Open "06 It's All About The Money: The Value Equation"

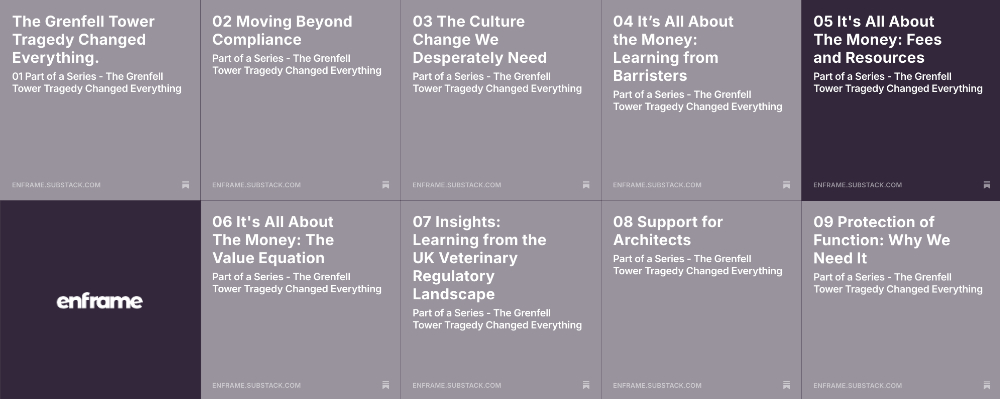273,240
